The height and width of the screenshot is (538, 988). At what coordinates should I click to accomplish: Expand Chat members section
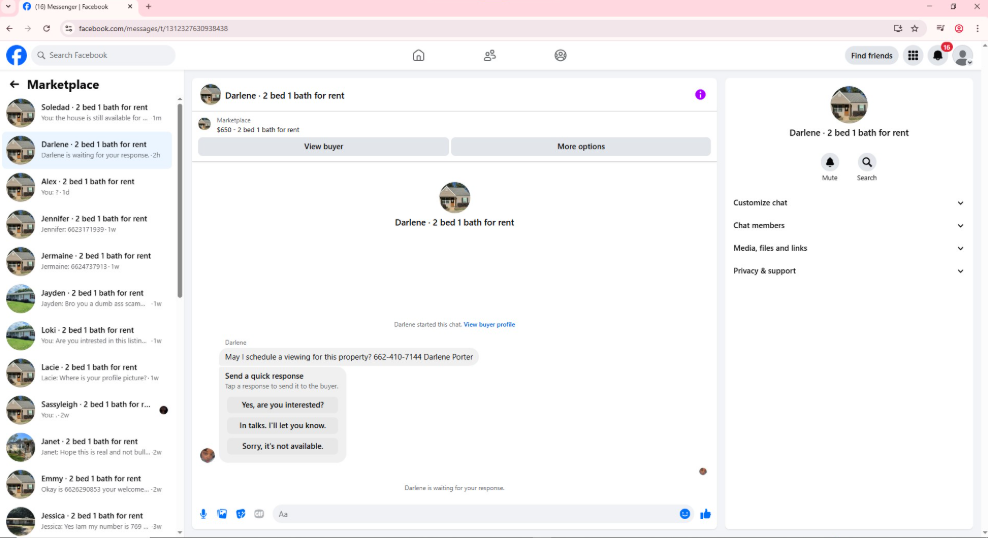[848, 226]
